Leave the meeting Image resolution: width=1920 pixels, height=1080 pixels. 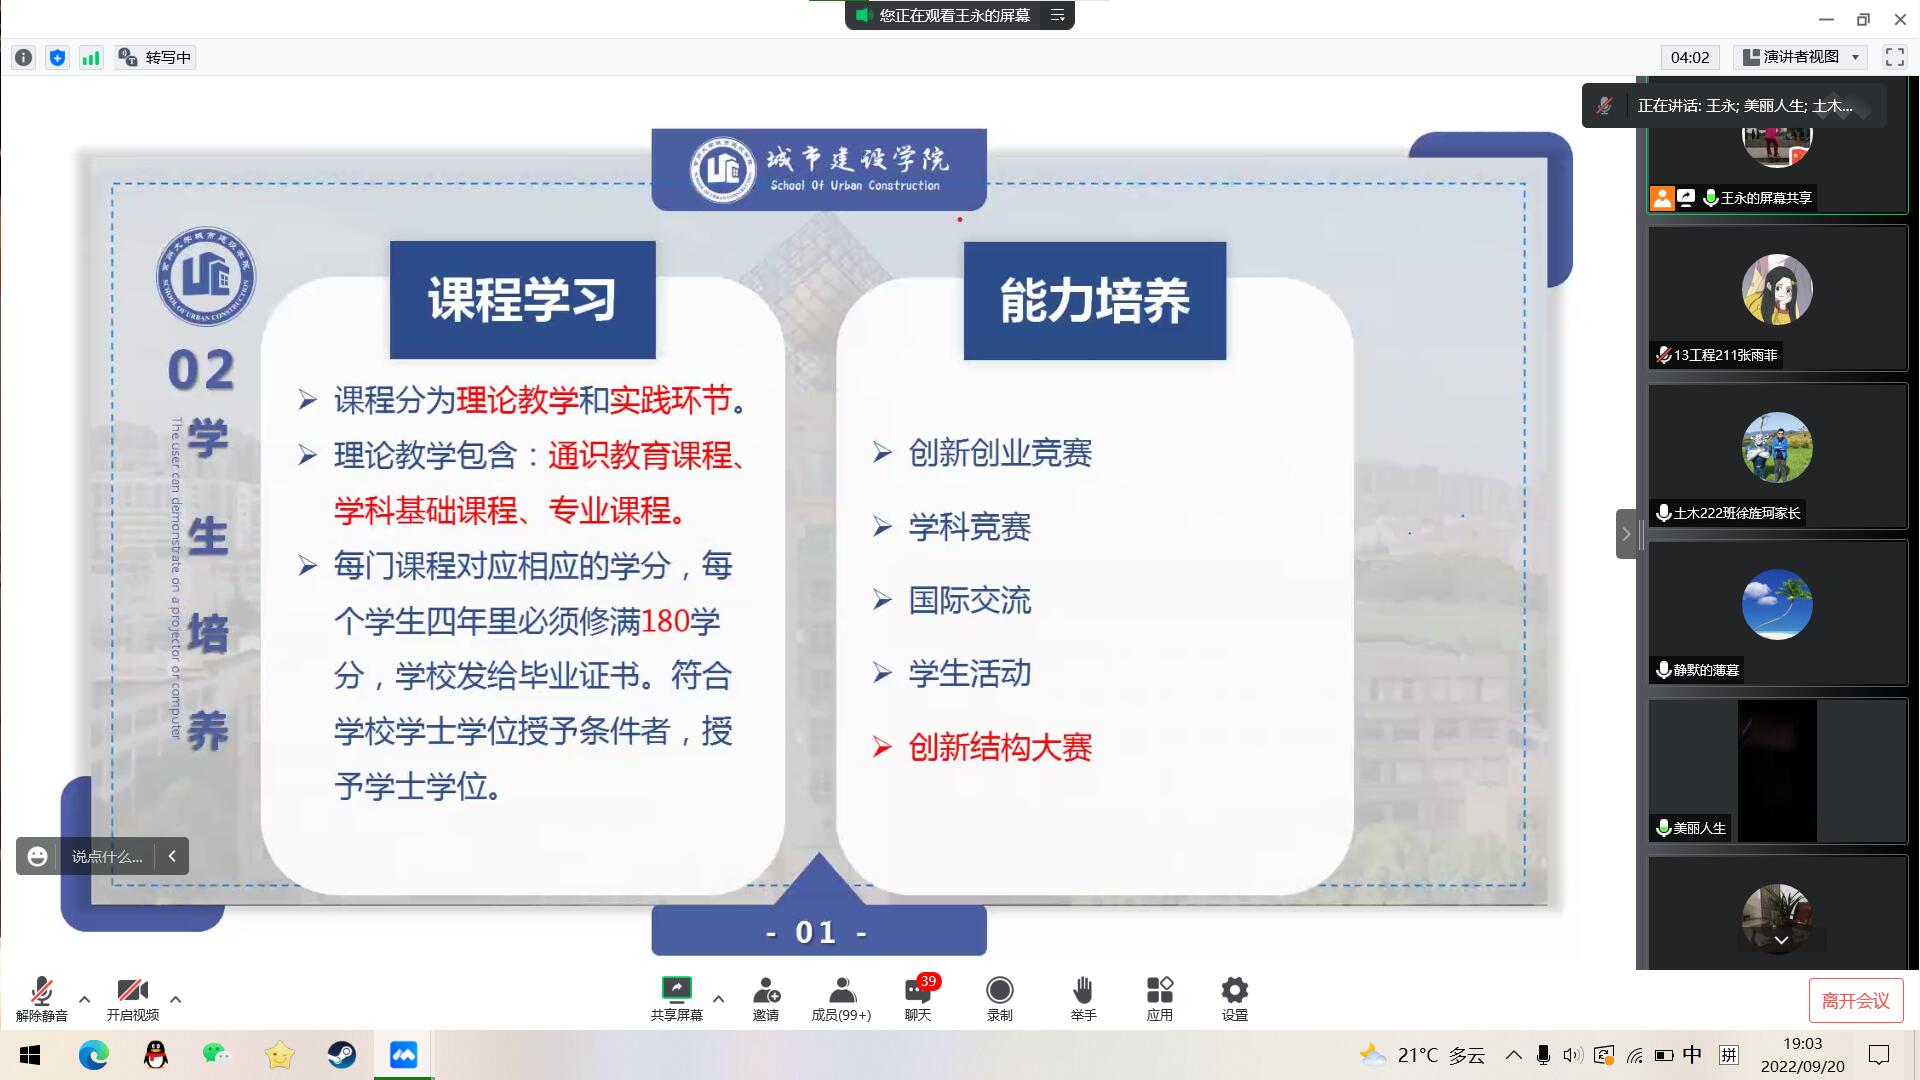click(1855, 1001)
